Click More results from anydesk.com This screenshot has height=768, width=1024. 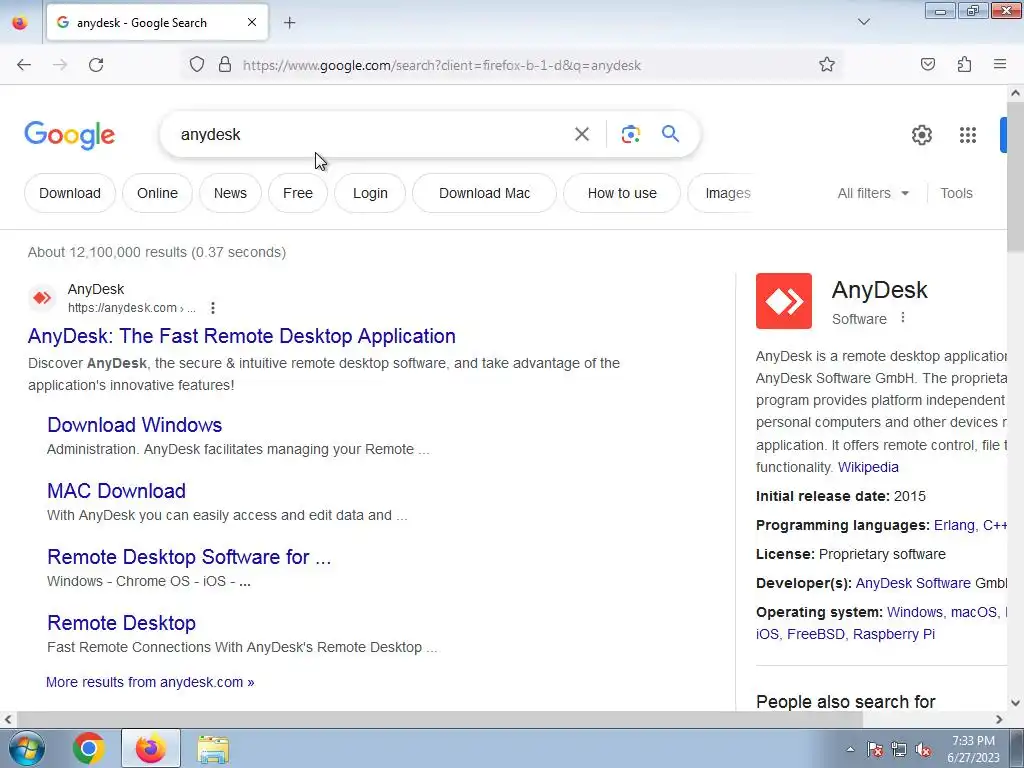pos(150,682)
